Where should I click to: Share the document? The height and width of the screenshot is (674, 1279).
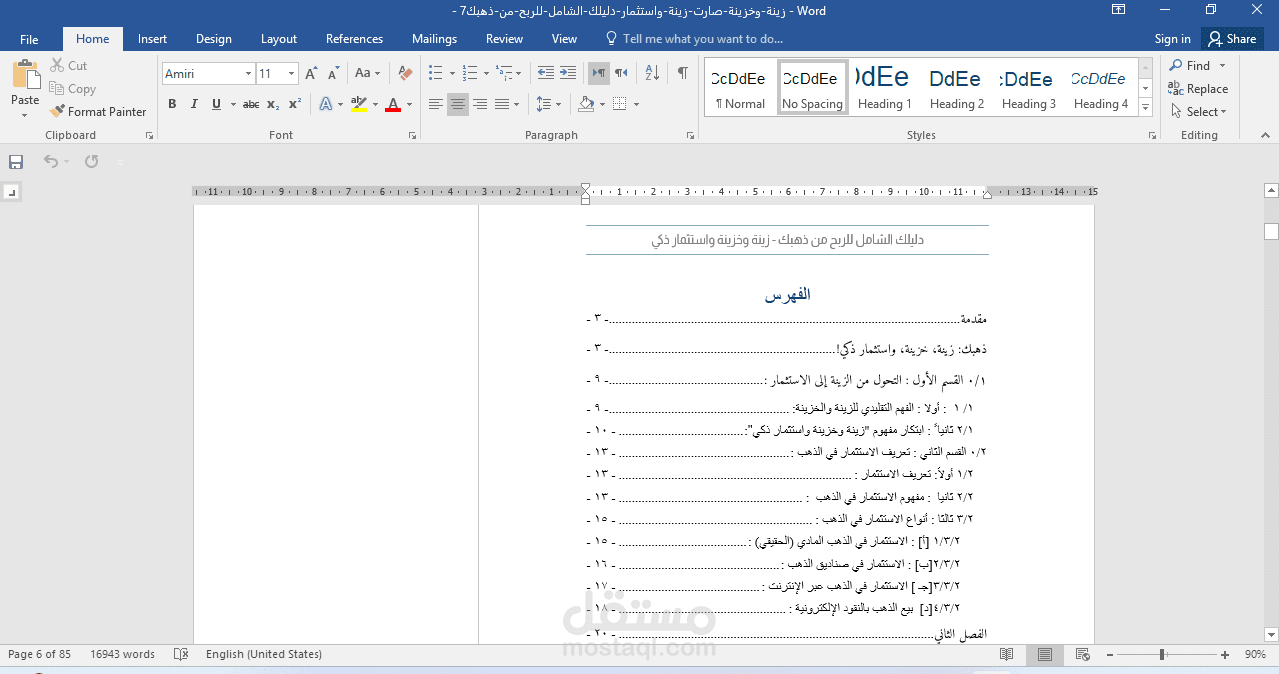pyautogui.click(x=1231, y=39)
